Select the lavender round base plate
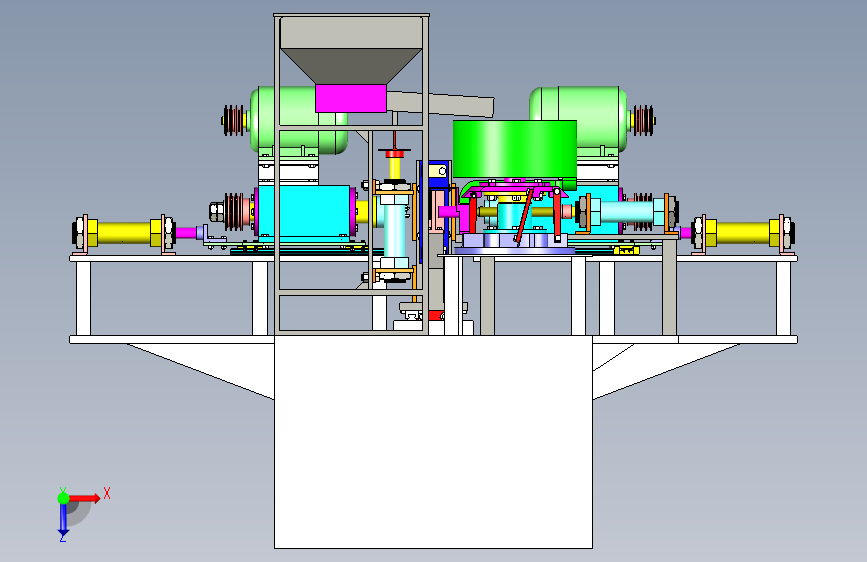Viewport: 867px width, 562px height. (x=514, y=251)
